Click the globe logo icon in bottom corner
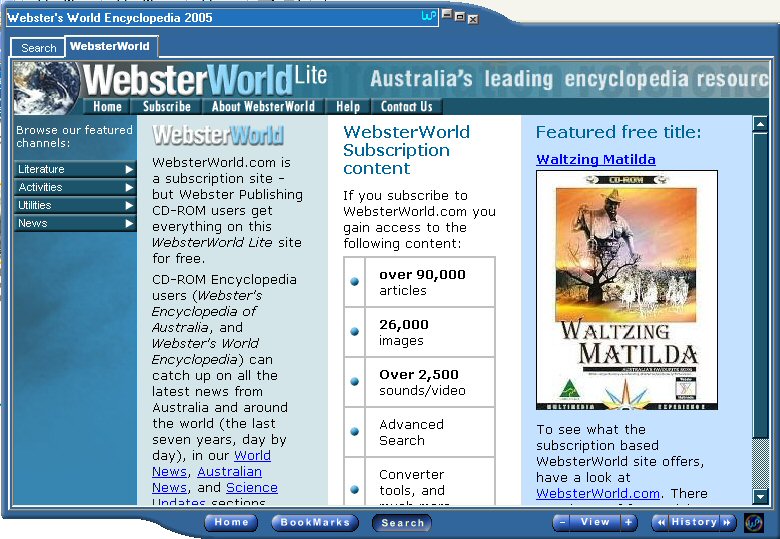This screenshot has height=539, width=780. tap(754, 523)
